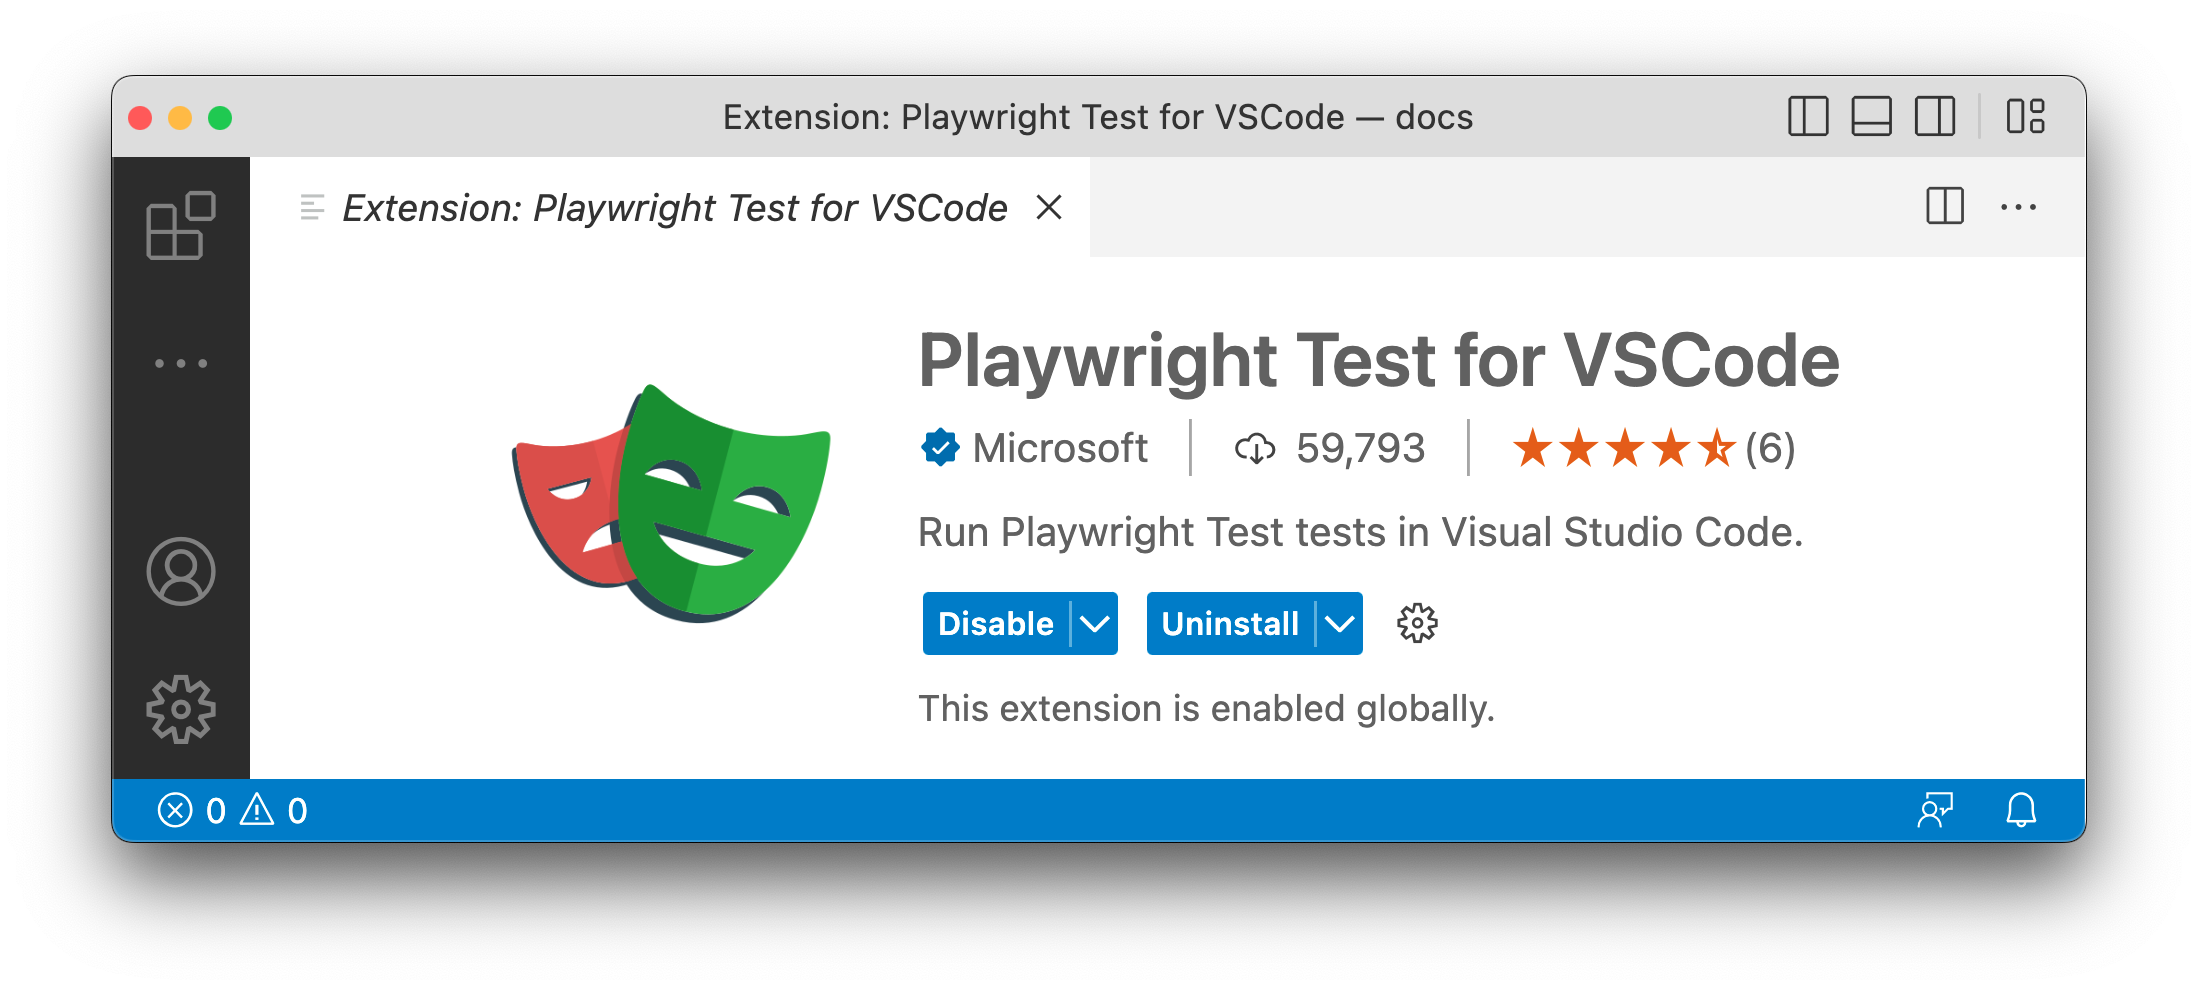This screenshot has height=990, width=2198.
Task: Open the Extensions view in the activity bar
Action: pyautogui.click(x=181, y=227)
